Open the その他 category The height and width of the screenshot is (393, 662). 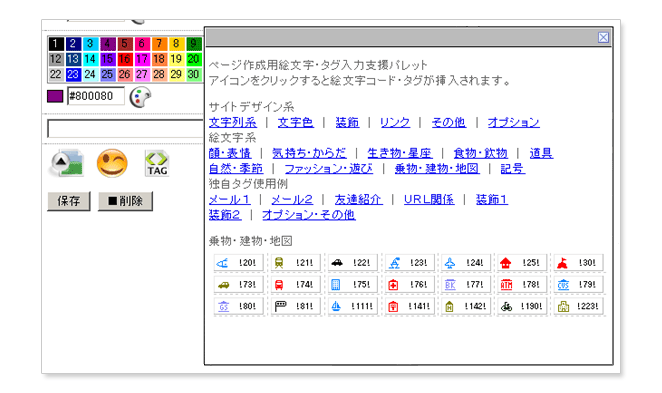(448, 122)
